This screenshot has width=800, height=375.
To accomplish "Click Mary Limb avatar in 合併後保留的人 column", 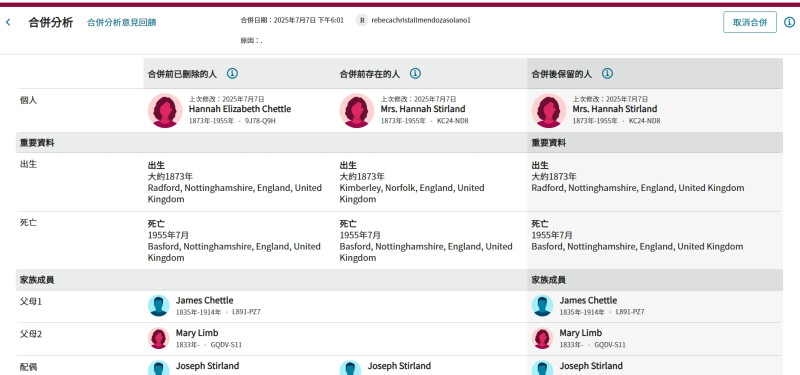I will [x=542, y=338].
